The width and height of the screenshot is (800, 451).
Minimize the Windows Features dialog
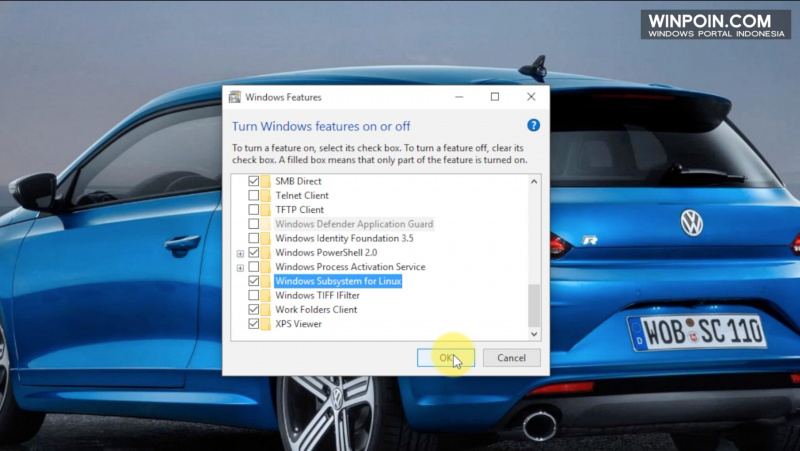point(459,97)
